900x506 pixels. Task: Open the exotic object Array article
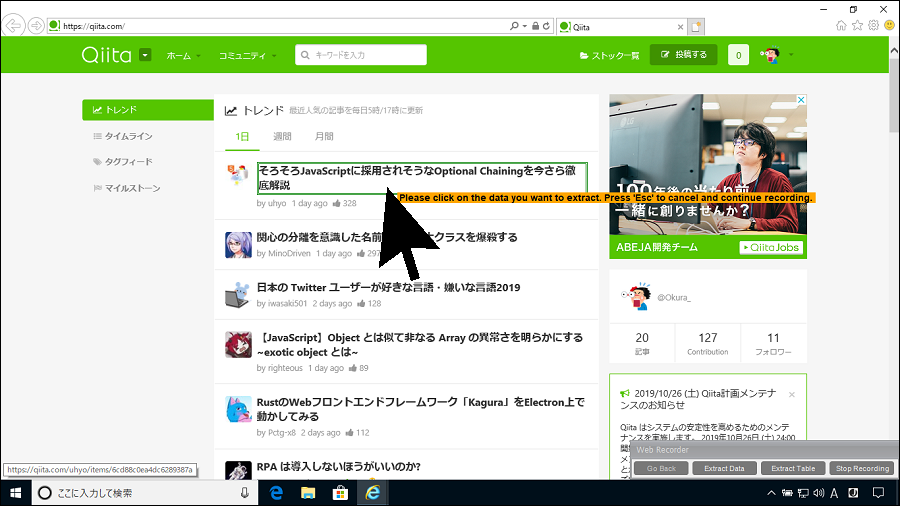tap(420, 345)
